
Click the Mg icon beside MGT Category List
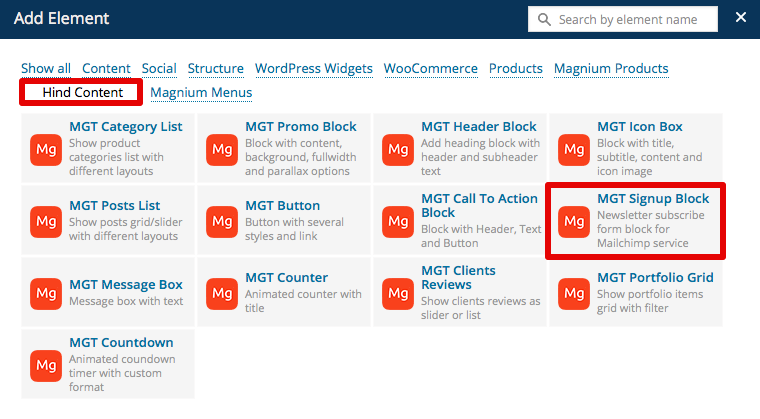point(46,148)
